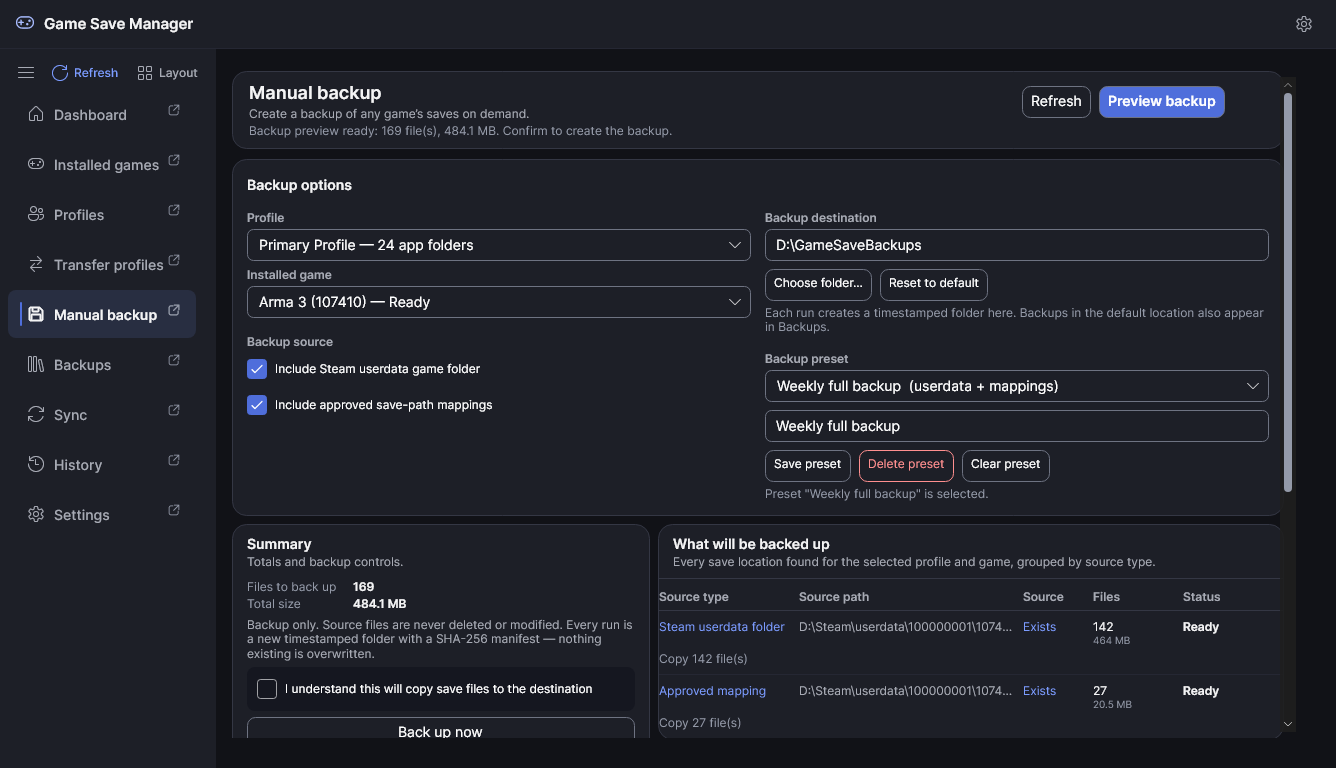Open the Profile dropdown
The image size is (1336, 768).
(x=499, y=245)
